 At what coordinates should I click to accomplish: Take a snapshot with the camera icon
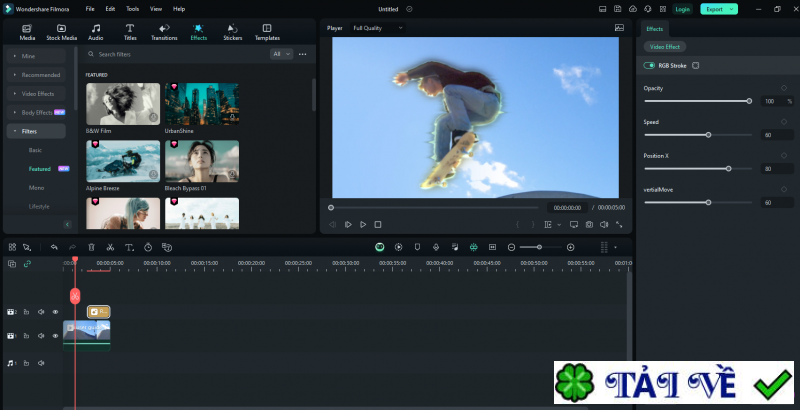click(x=589, y=224)
